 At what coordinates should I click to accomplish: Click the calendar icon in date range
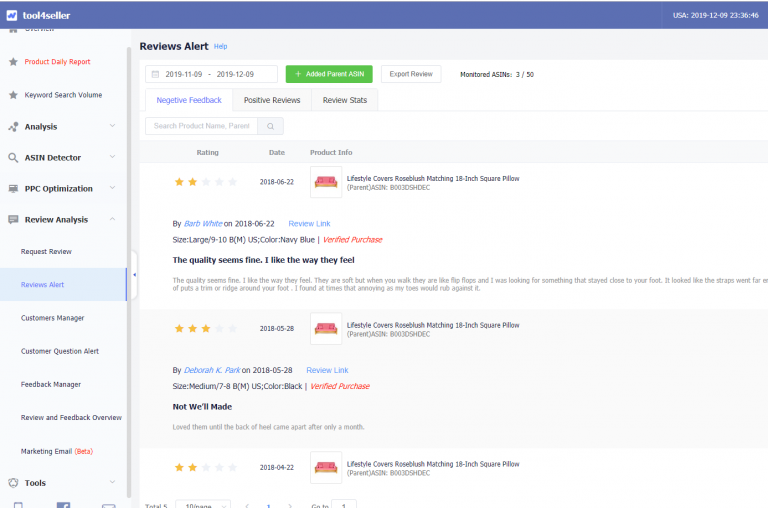[155, 74]
